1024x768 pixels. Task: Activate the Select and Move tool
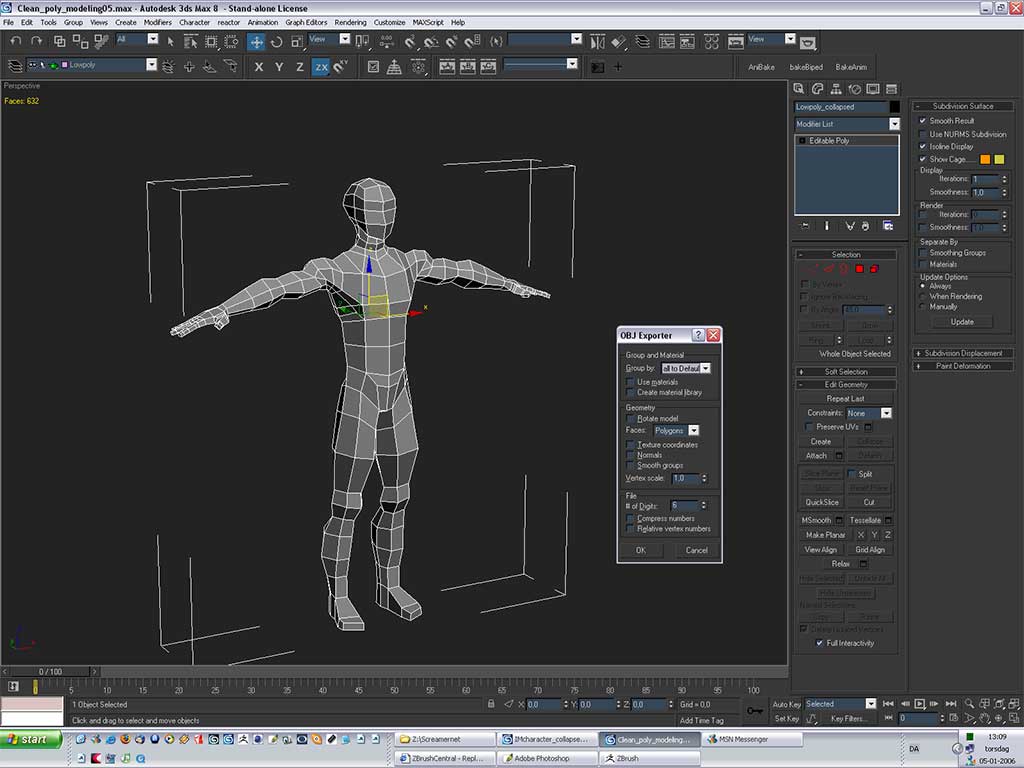click(256, 42)
